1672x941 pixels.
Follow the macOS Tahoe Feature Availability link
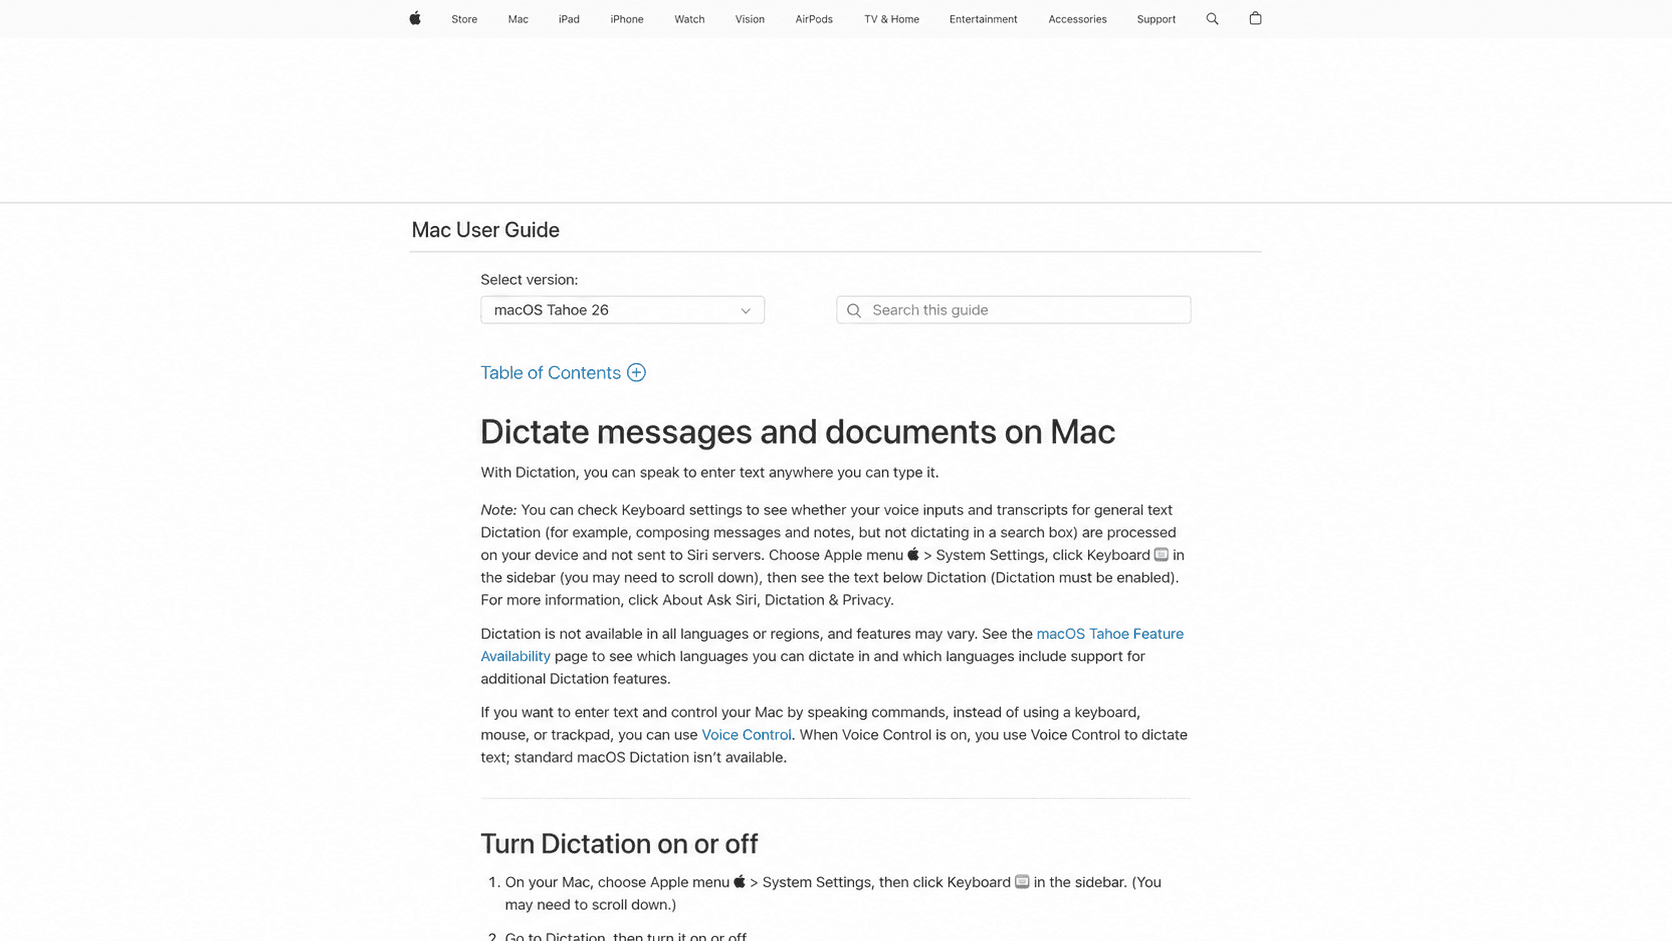tap(832, 645)
